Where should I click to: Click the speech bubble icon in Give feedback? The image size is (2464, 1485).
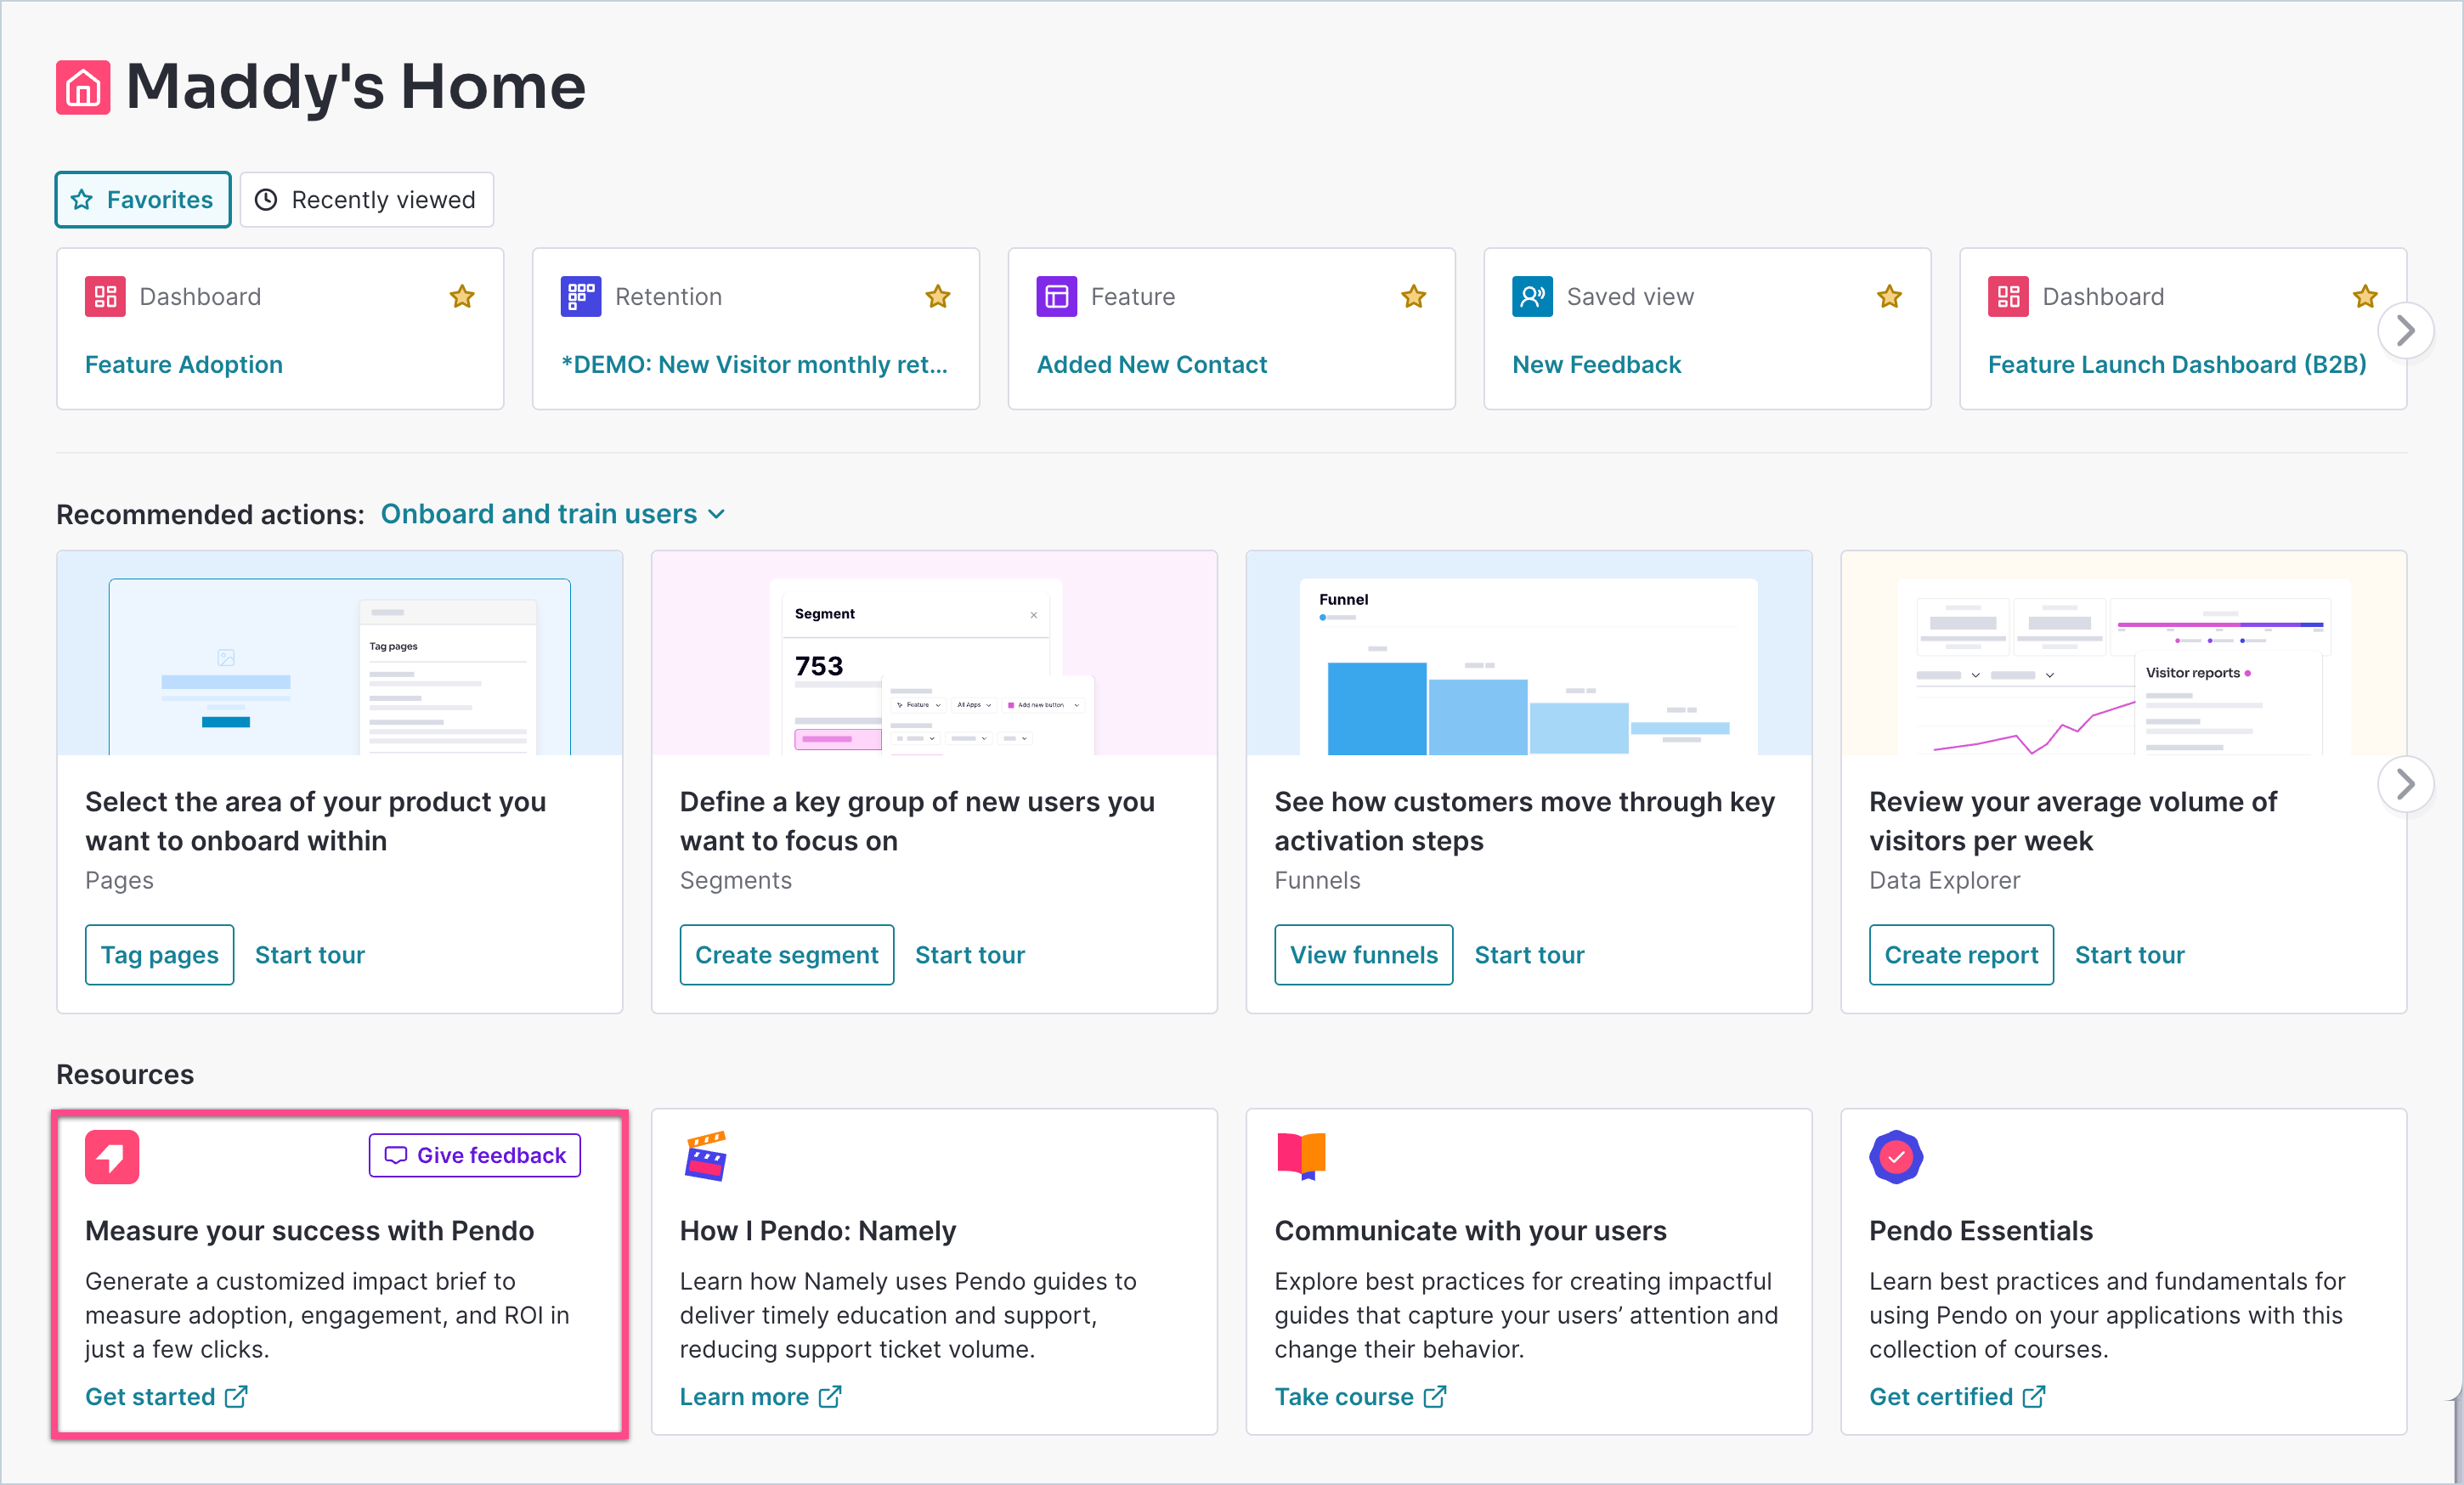tap(396, 1156)
